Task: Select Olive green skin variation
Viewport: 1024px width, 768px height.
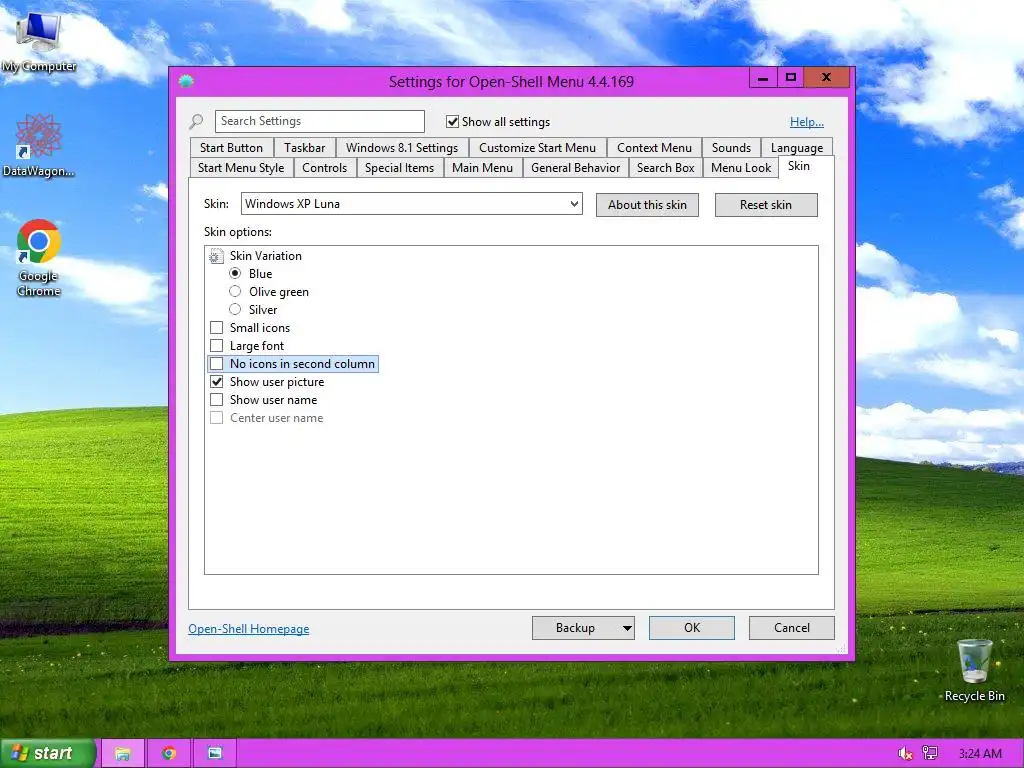Action: tap(235, 291)
